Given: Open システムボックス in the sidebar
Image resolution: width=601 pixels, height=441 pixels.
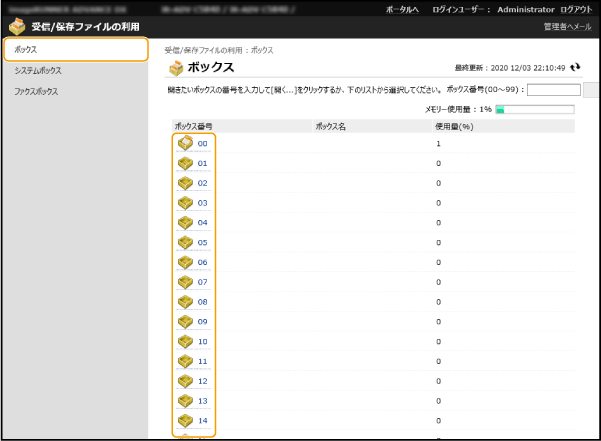Looking at the screenshot, I should [x=37, y=71].
